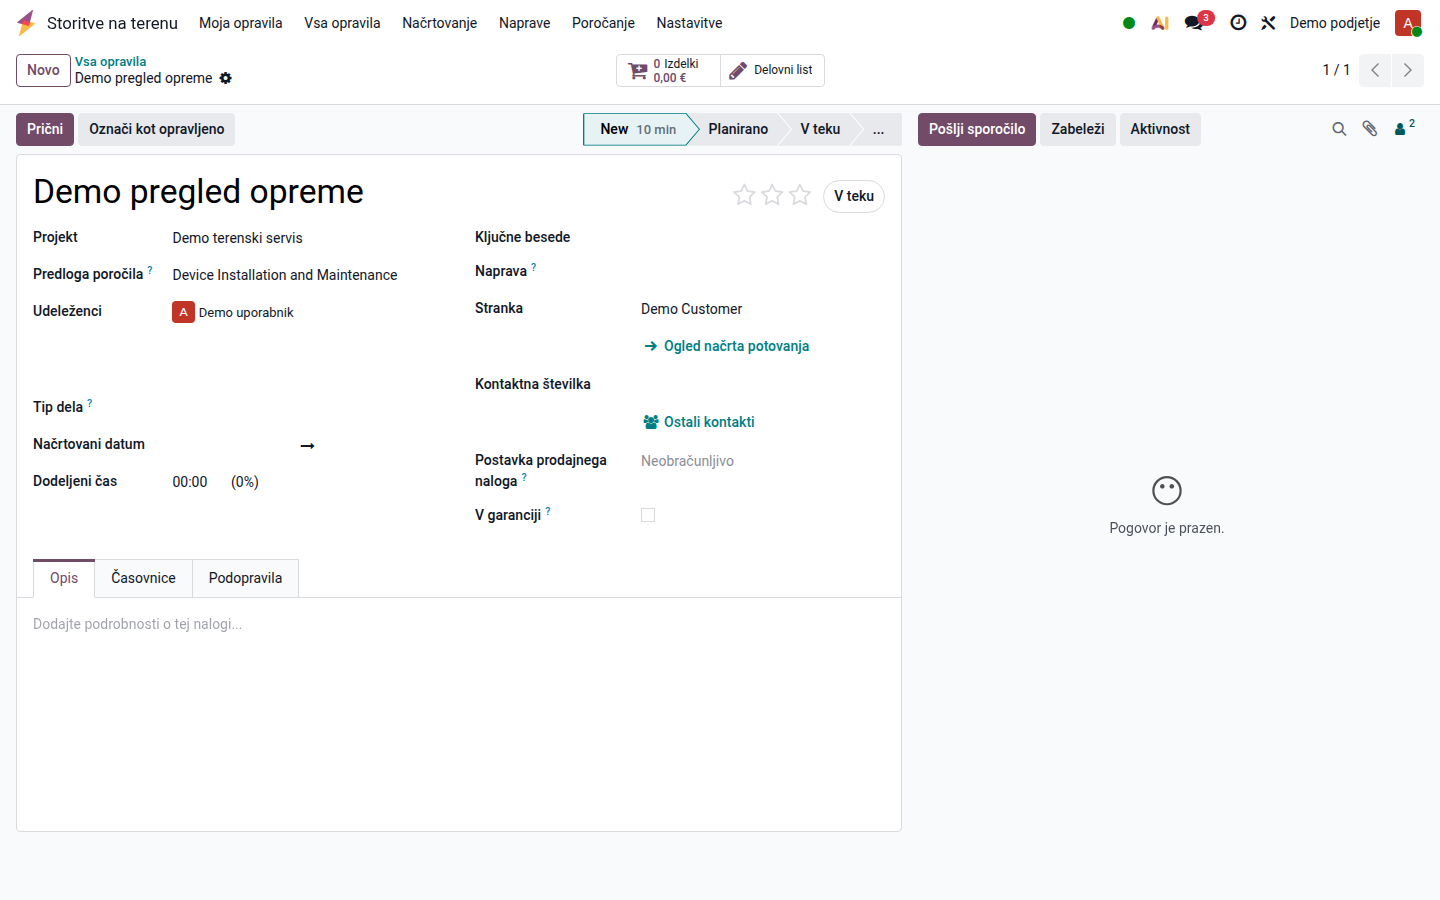The height and width of the screenshot is (900, 1440).
Task: Open the conversations messages icon
Action: point(1196,22)
